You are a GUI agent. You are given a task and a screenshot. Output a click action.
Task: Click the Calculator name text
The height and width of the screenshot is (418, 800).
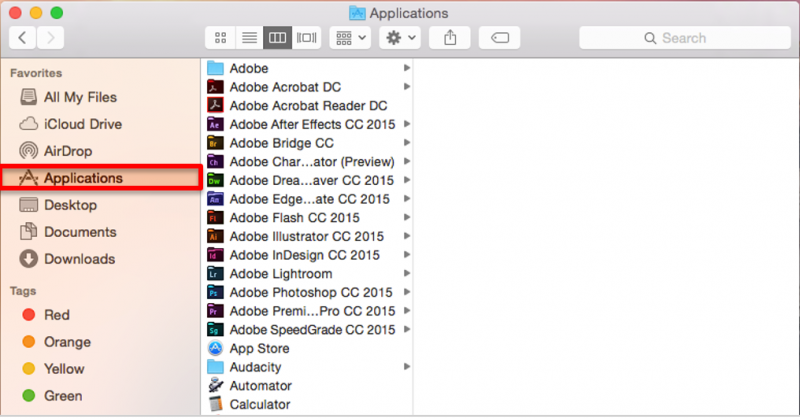pyautogui.click(x=260, y=404)
